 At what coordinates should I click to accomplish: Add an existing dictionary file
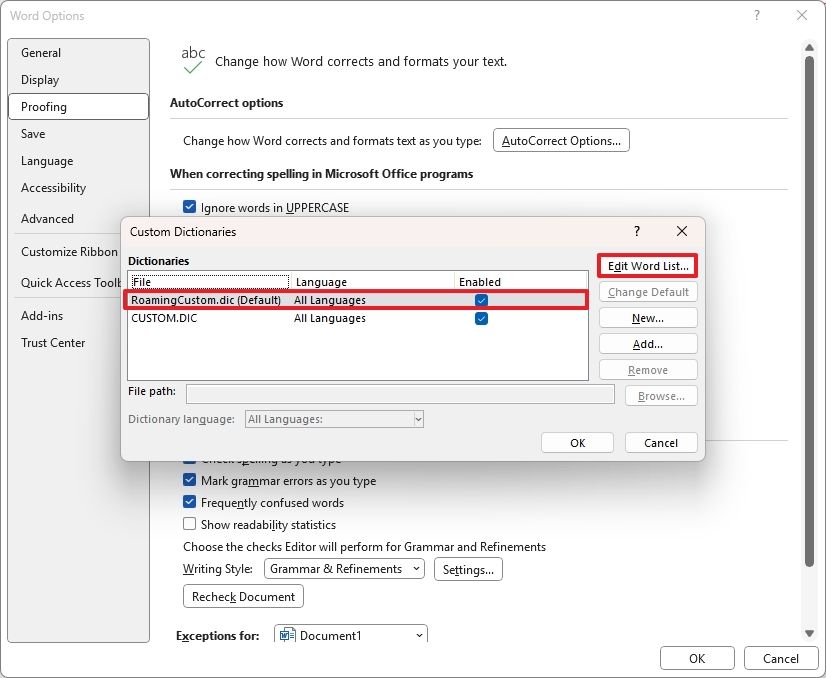tap(647, 343)
